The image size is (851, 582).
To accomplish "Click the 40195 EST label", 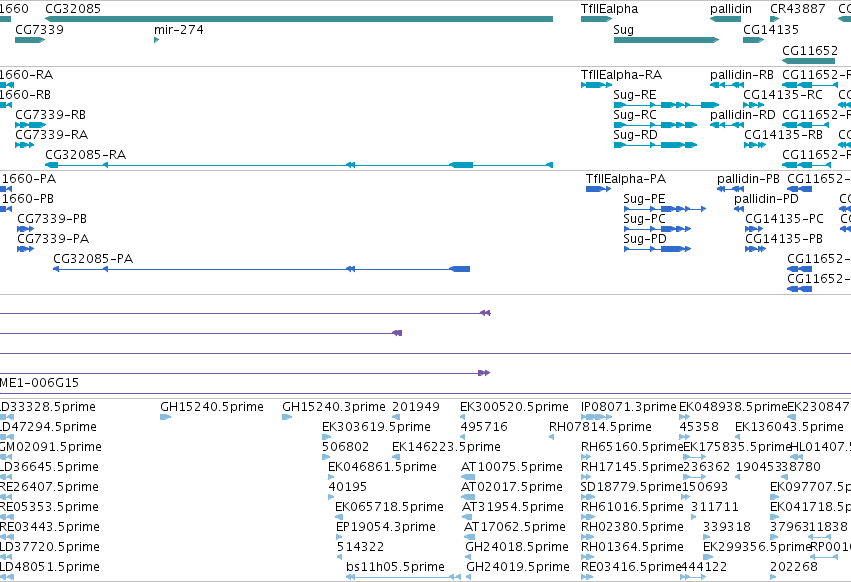I will pos(348,487).
